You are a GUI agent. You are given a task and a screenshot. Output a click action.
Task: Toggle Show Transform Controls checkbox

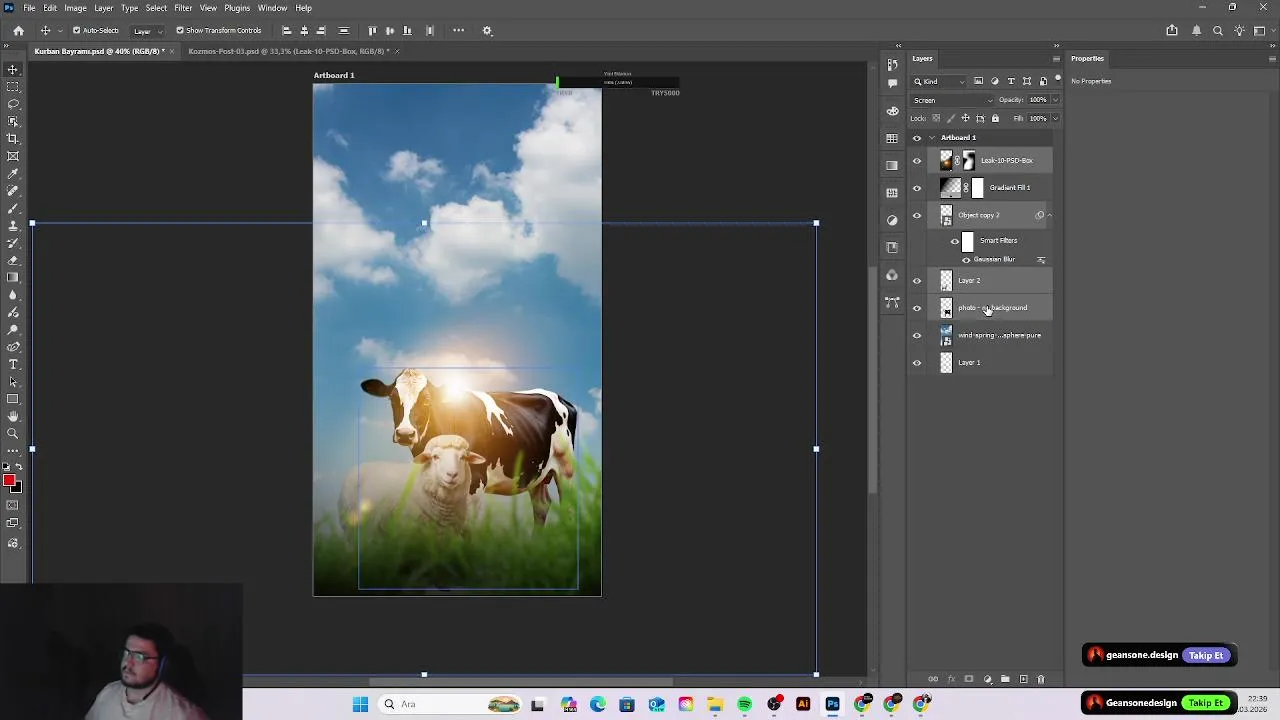tap(180, 30)
